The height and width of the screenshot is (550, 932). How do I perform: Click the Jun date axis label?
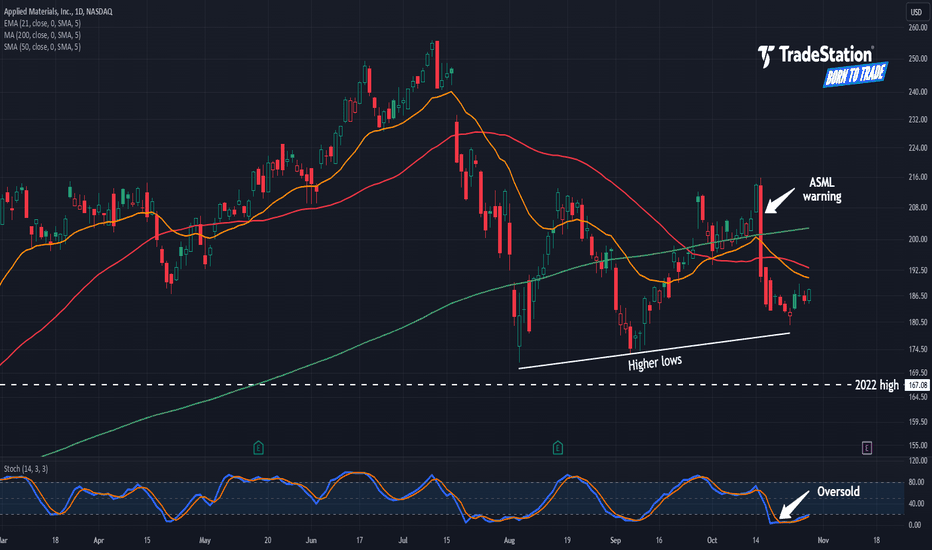311,540
